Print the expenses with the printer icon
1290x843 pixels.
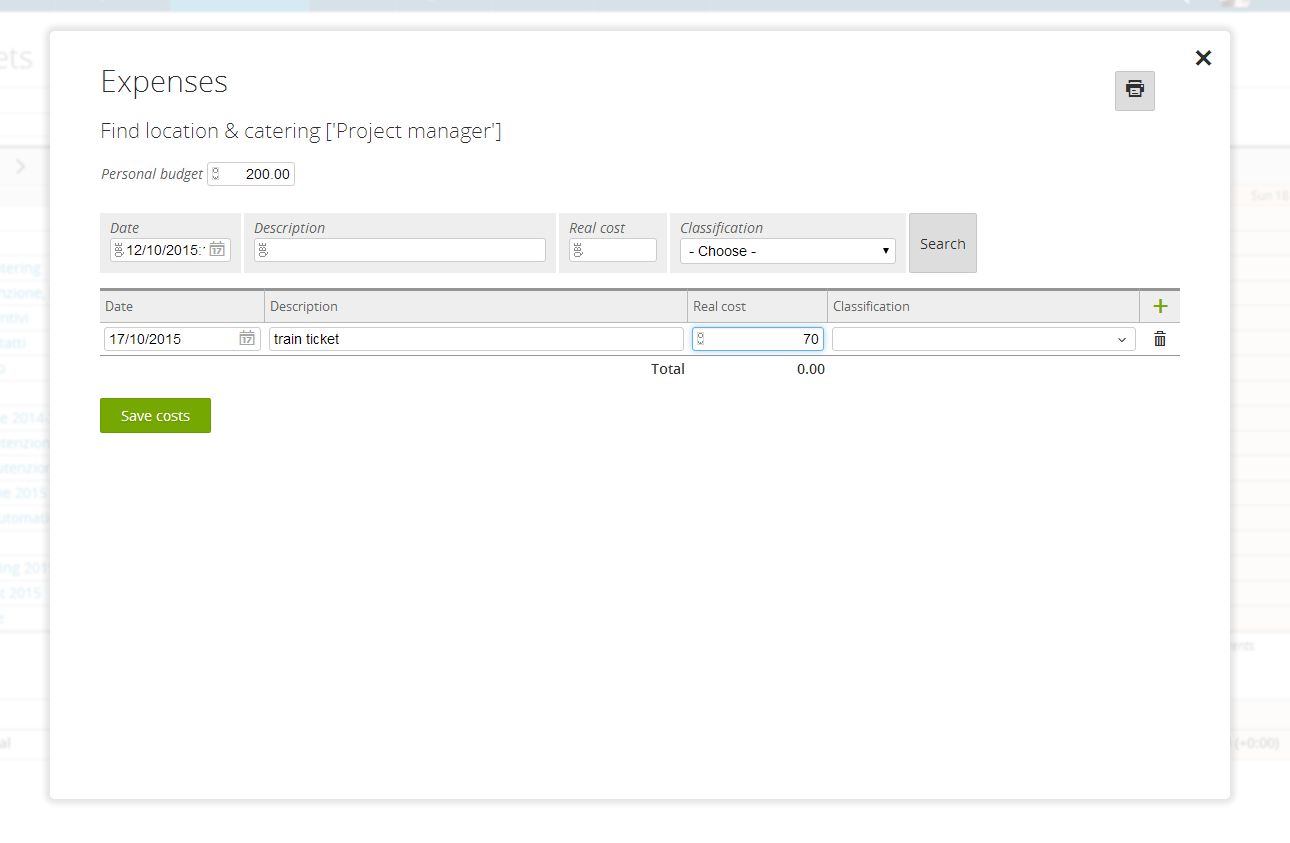point(1134,90)
